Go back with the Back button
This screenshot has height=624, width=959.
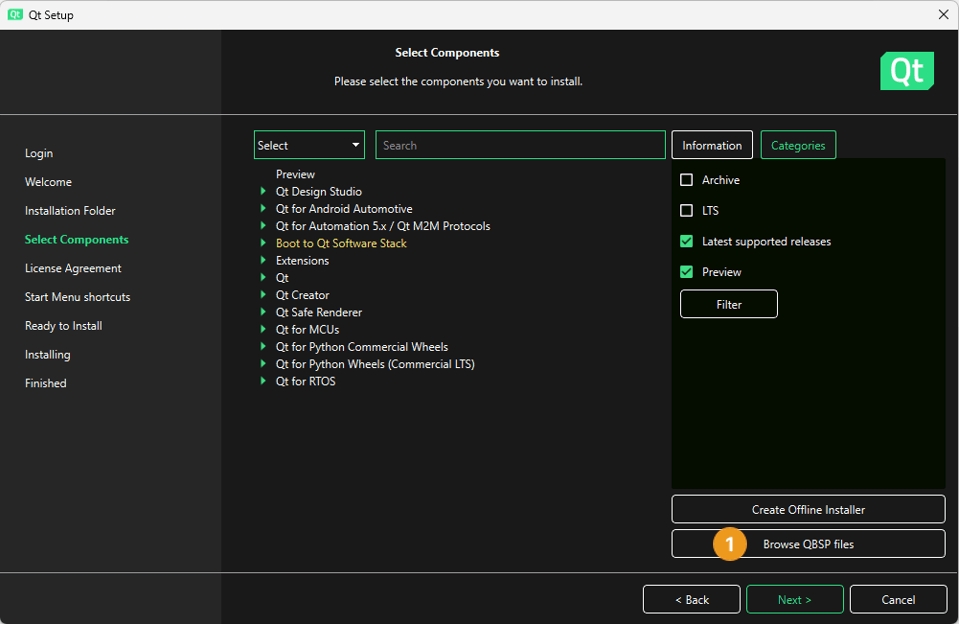click(x=691, y=599)
